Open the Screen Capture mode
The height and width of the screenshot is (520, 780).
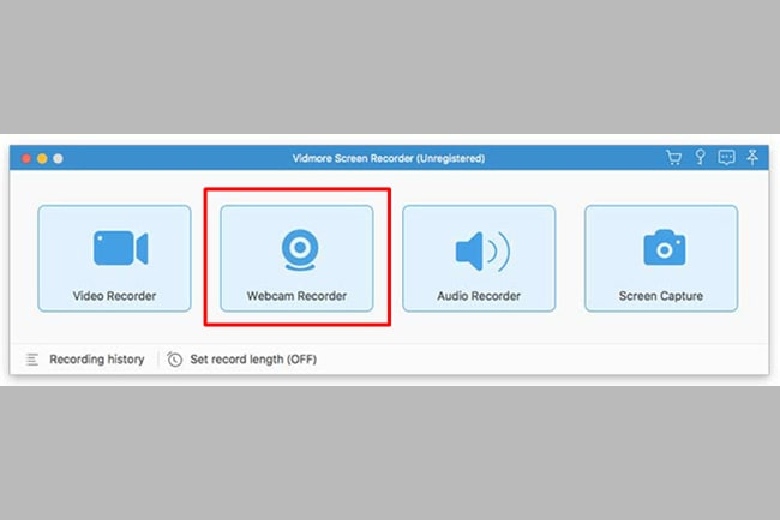pos(661,258)
